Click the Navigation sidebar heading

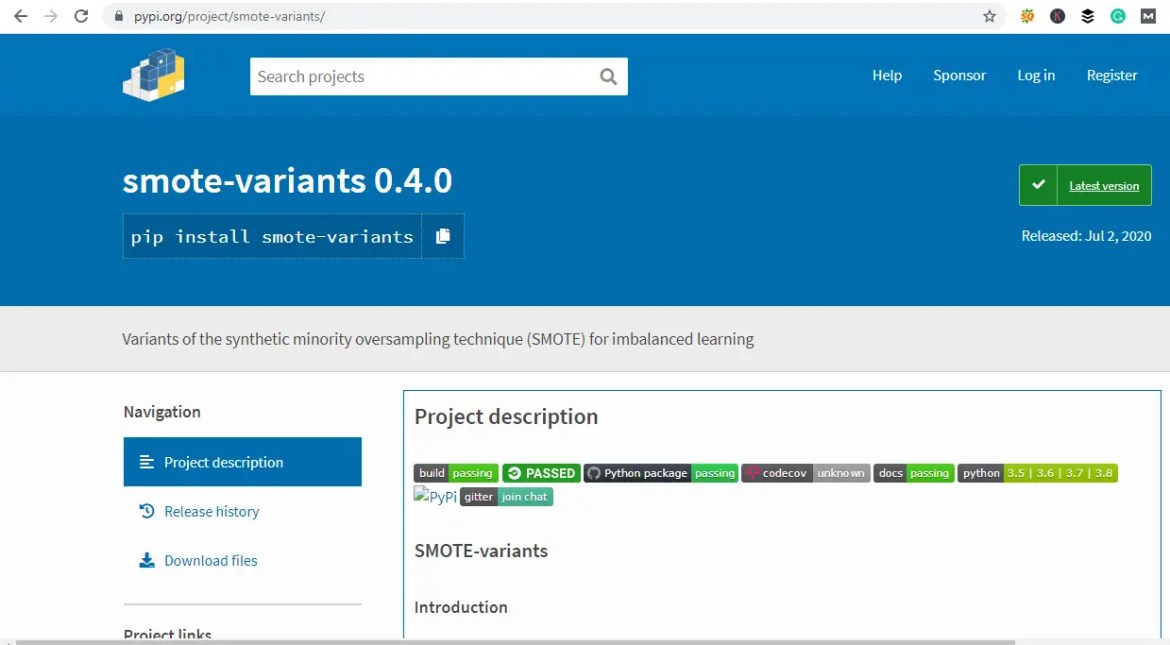point(162,412)
